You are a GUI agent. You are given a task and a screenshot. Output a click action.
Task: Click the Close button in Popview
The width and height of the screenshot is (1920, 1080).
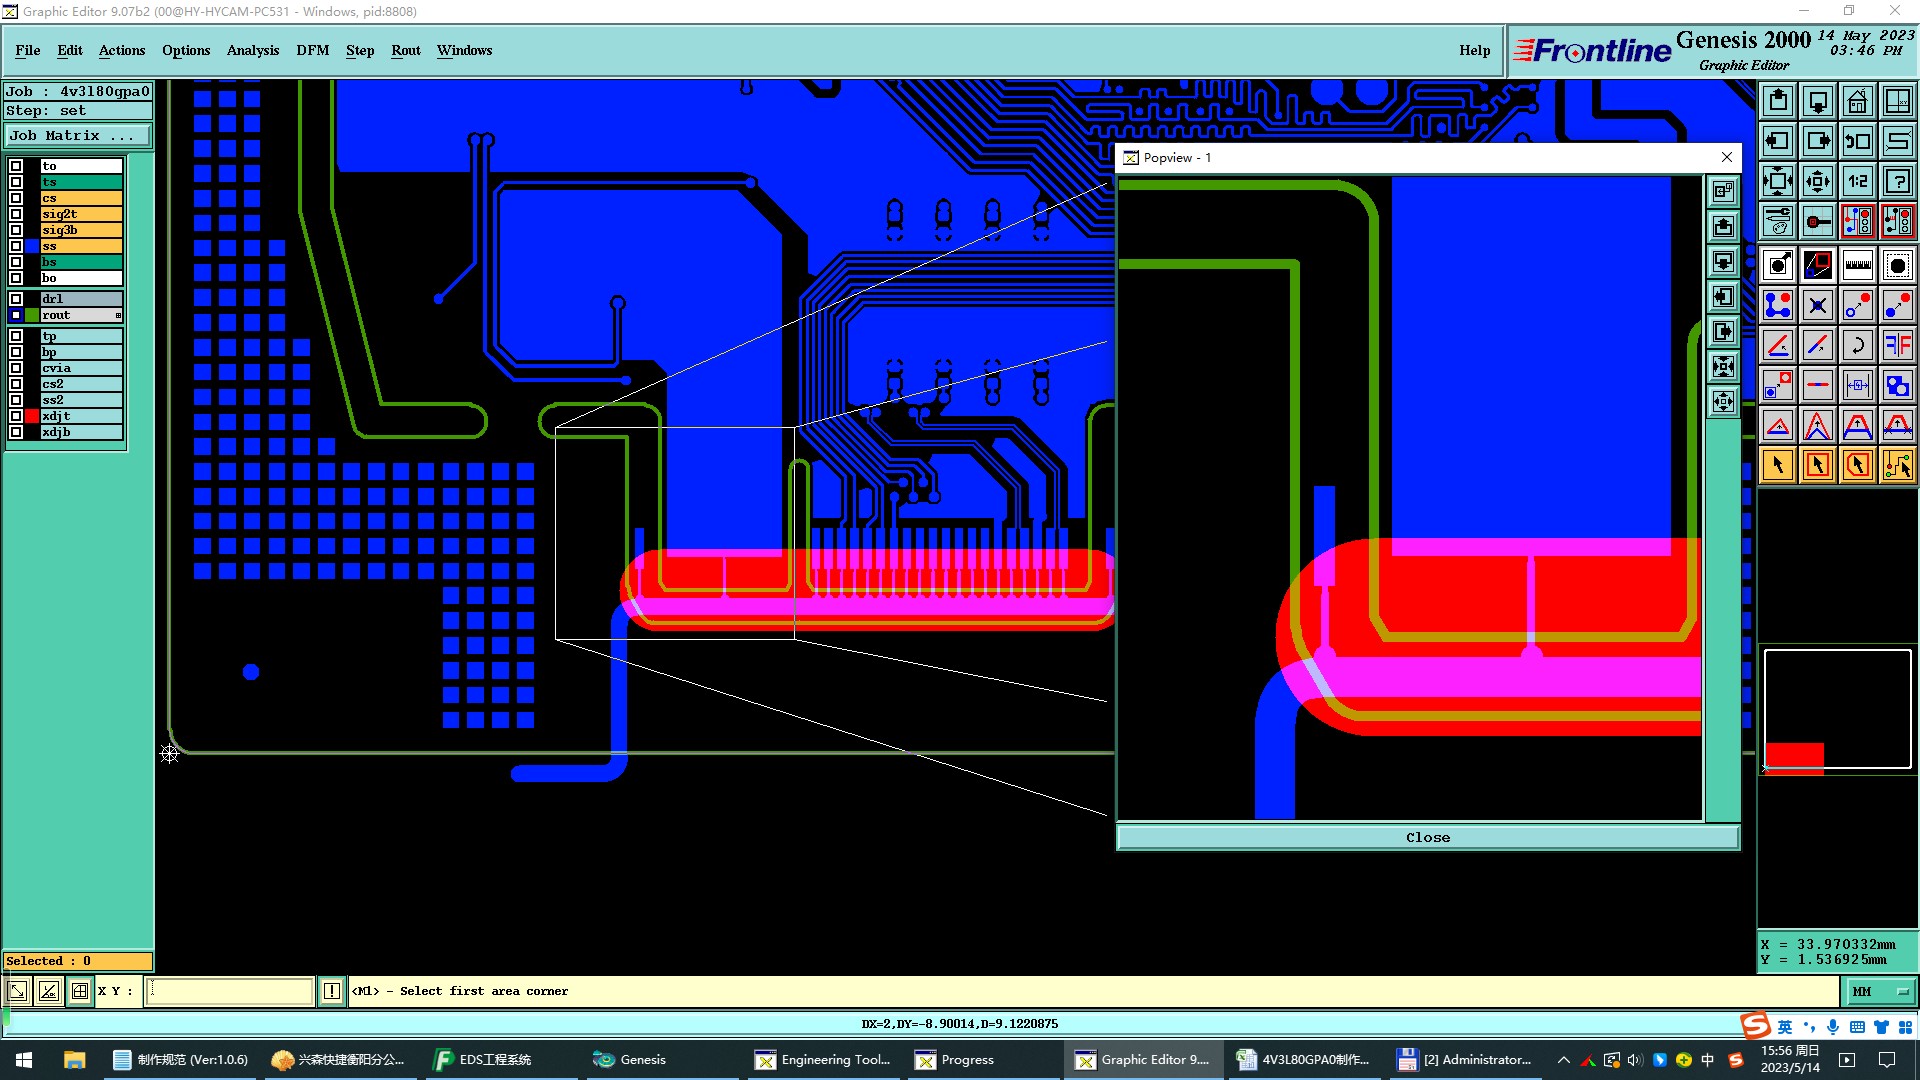pos(1427,838)
